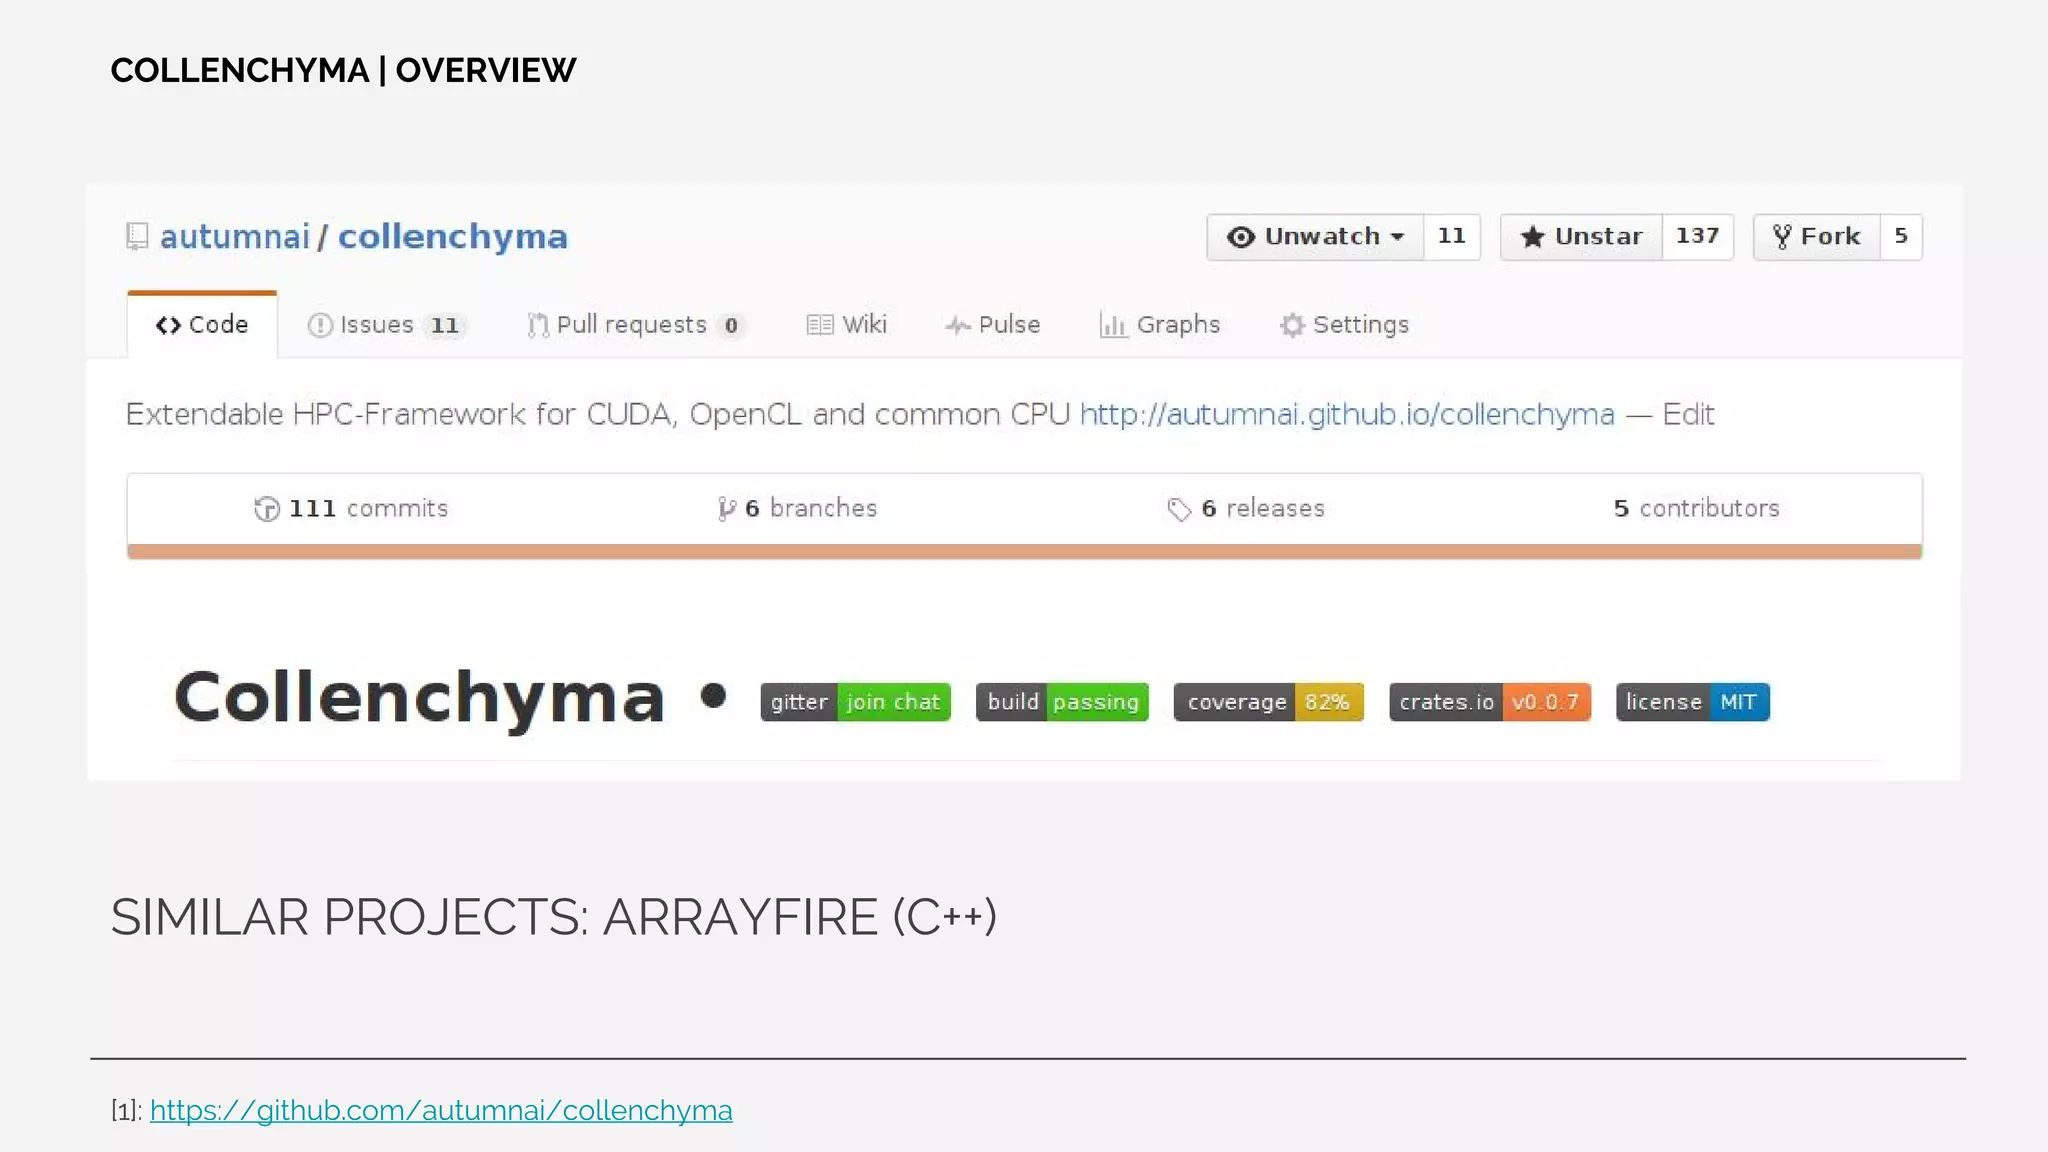Click the Code brackets icon
The height and width of the screenshot is (1152, 2048).
tap(168, 325)
